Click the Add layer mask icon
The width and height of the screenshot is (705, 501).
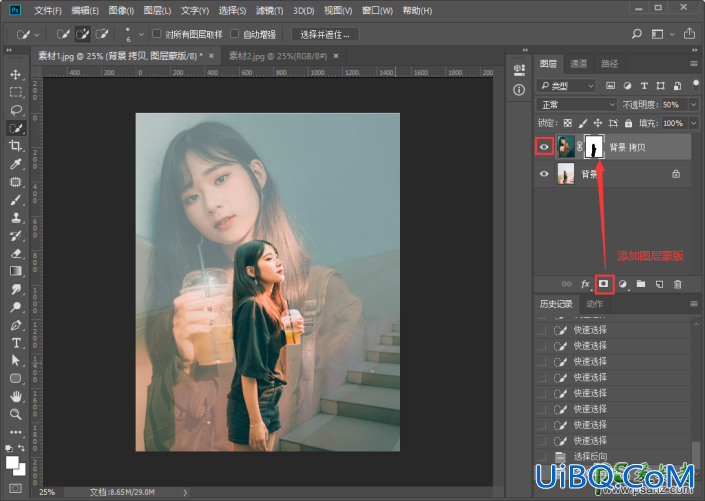(604, 284)
